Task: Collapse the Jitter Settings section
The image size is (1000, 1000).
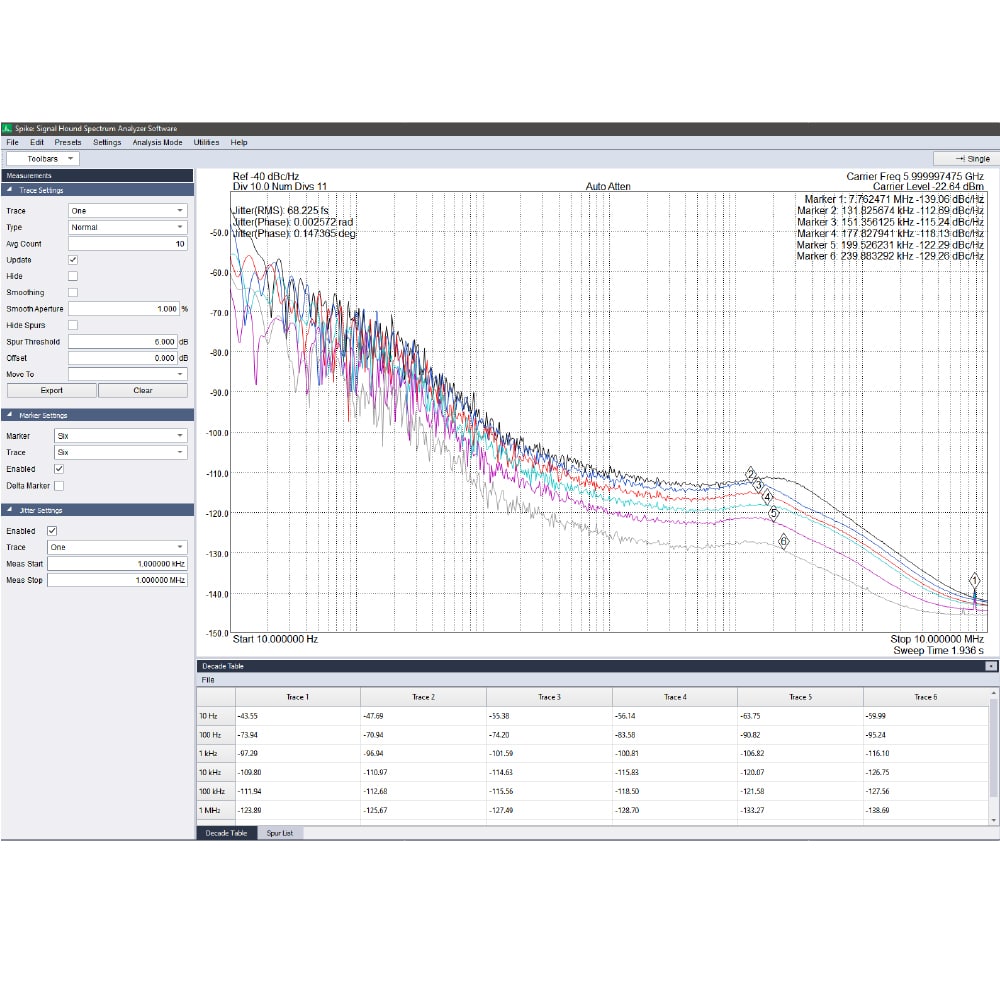Action: click(10, 510)
